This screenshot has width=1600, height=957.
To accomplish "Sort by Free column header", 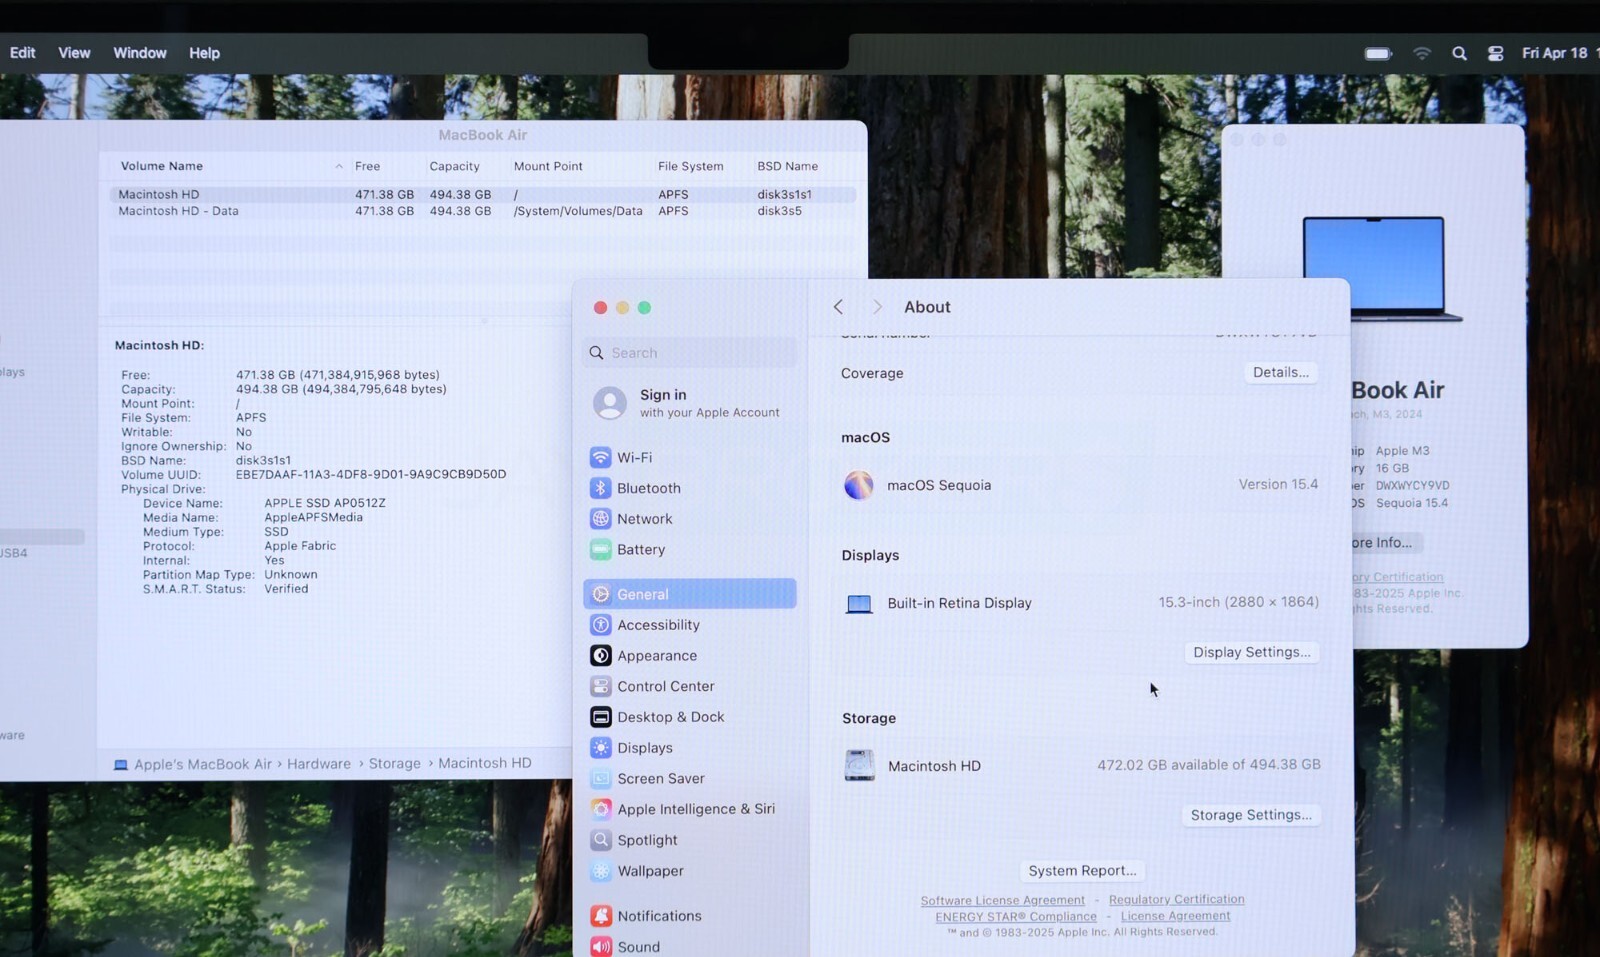I will (367, 166).
